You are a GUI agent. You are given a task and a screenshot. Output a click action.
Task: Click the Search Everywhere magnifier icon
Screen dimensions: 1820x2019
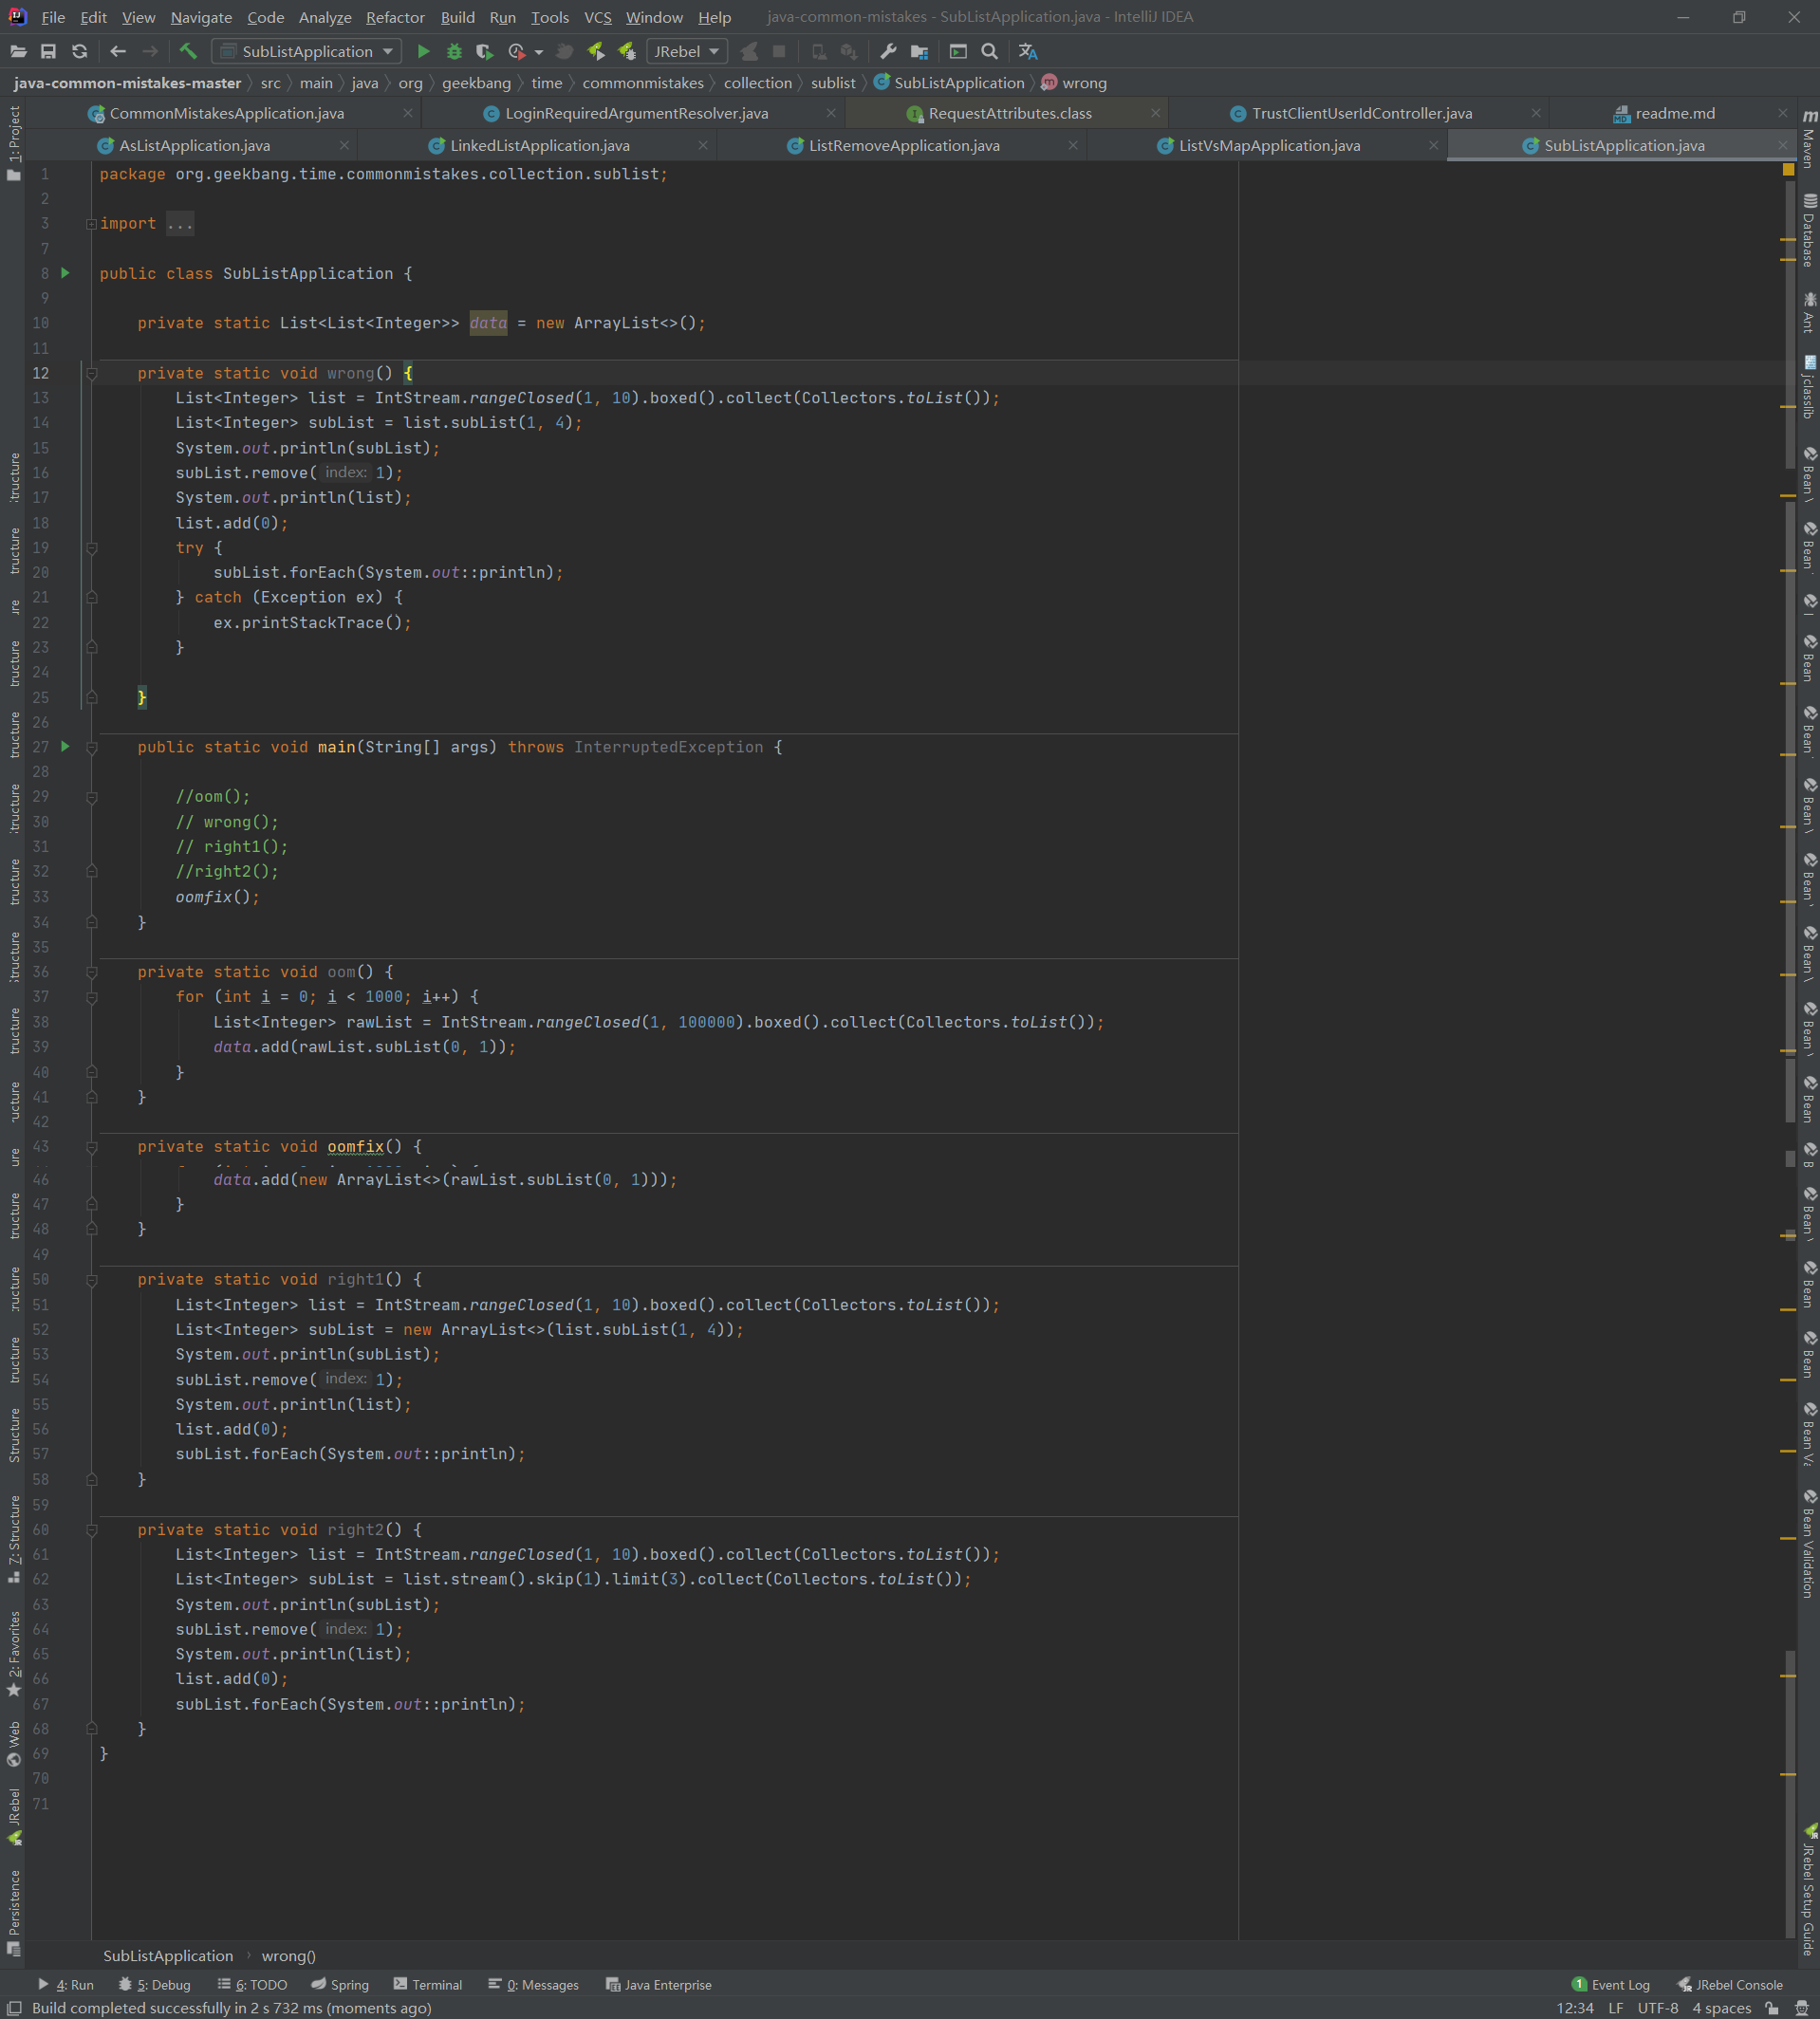[990, 52]
